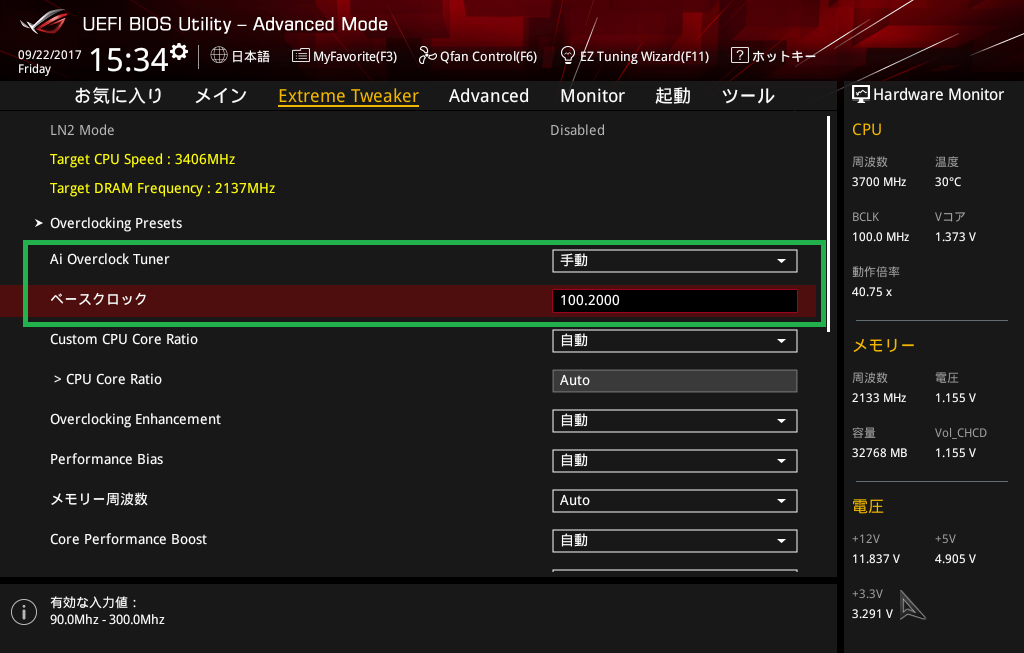Open the Performance Bias dropdown
Screen dimensions: 1024x653
pyautogui.click(x=675, y=460)
